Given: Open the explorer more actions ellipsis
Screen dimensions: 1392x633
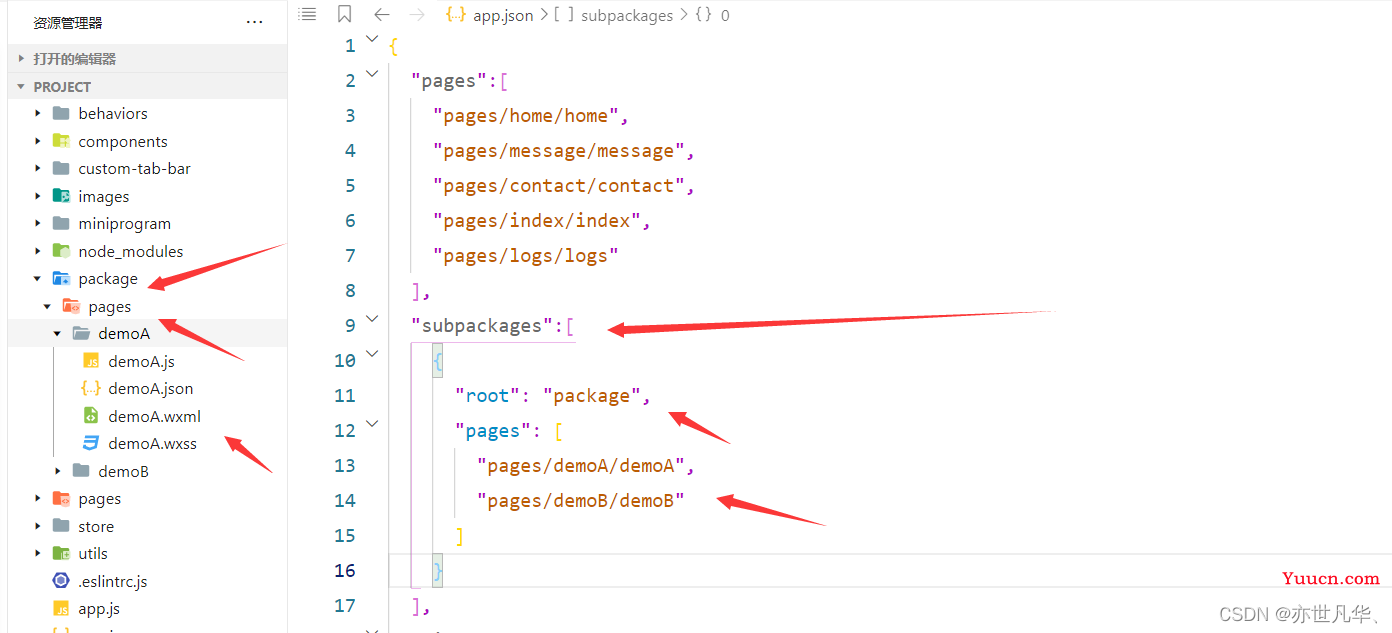Looking at the screenshot, I should [x=255, y=22].
